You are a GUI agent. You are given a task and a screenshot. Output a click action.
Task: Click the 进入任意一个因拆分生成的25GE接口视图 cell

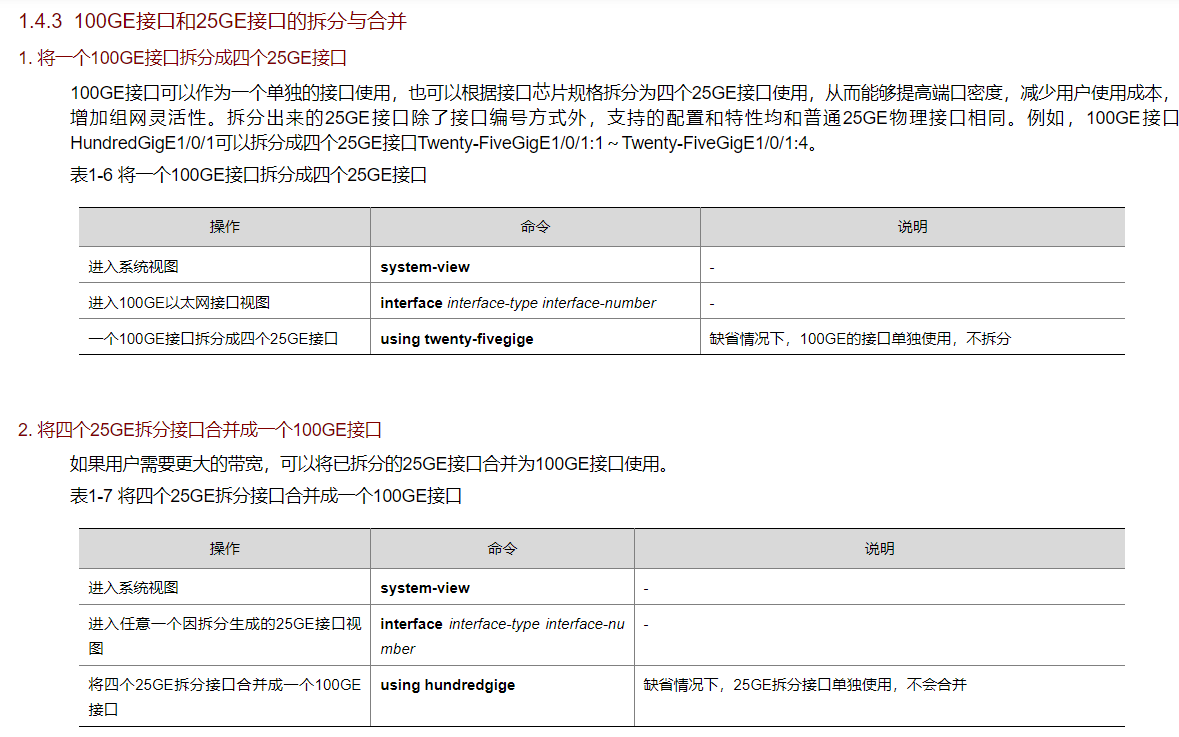pos(224,636)
